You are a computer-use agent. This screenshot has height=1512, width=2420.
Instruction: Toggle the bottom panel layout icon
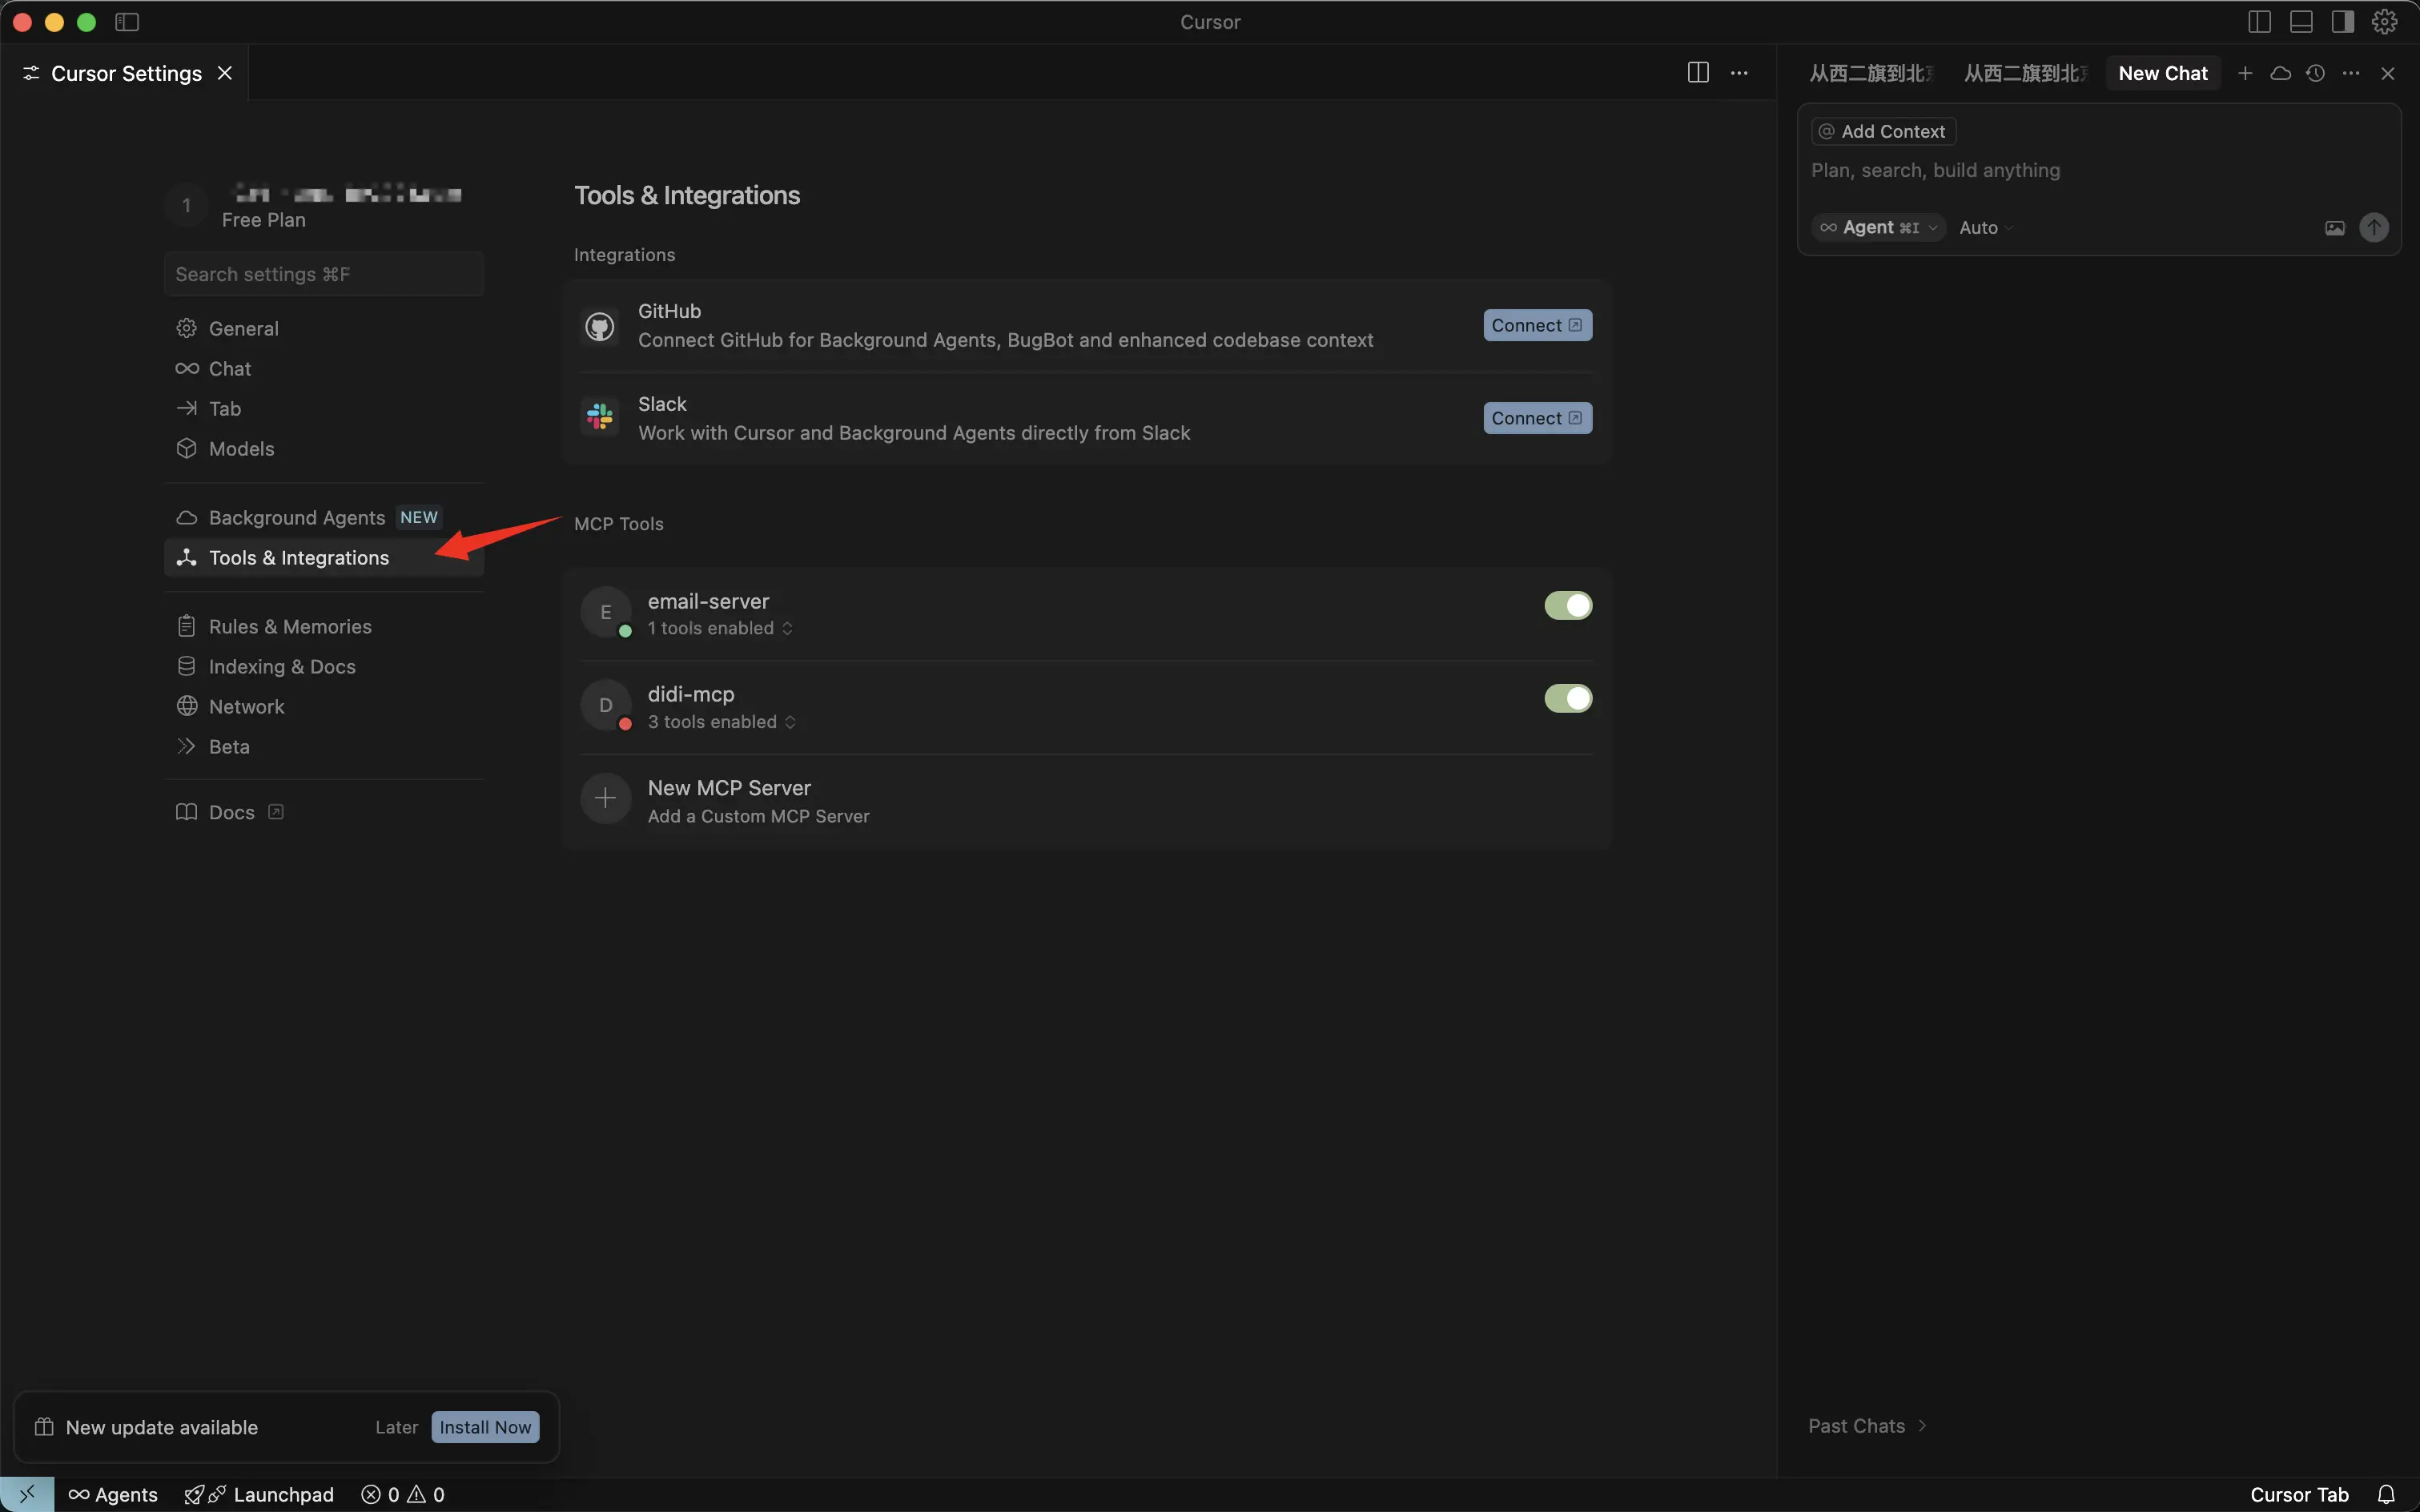click(x=2301, y=22)
